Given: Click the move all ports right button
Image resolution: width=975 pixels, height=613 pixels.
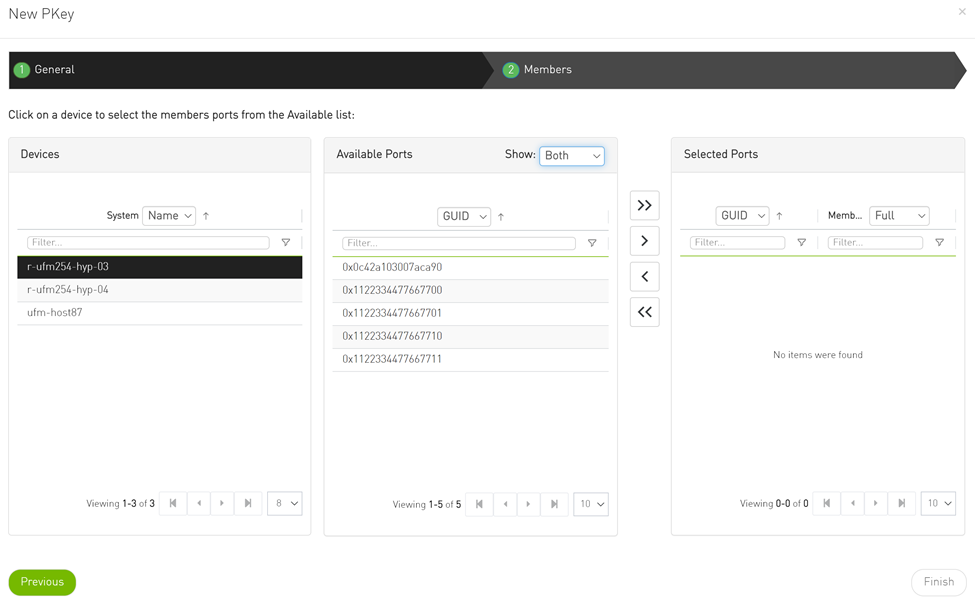Looking at the screenshot, I should pos(644,205).
